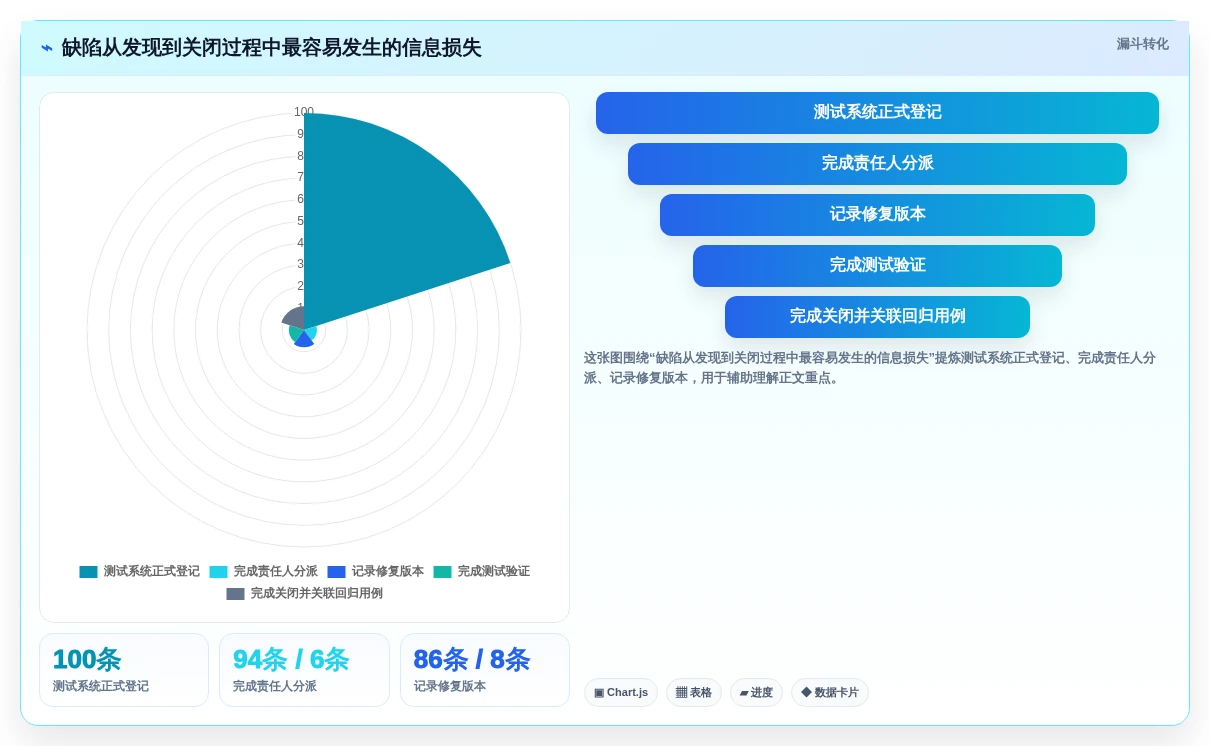Image resolution: width=1210 pixels, height=746 pixels.
Task: Click the small gray polar chart segment
Action: [294, 319]
